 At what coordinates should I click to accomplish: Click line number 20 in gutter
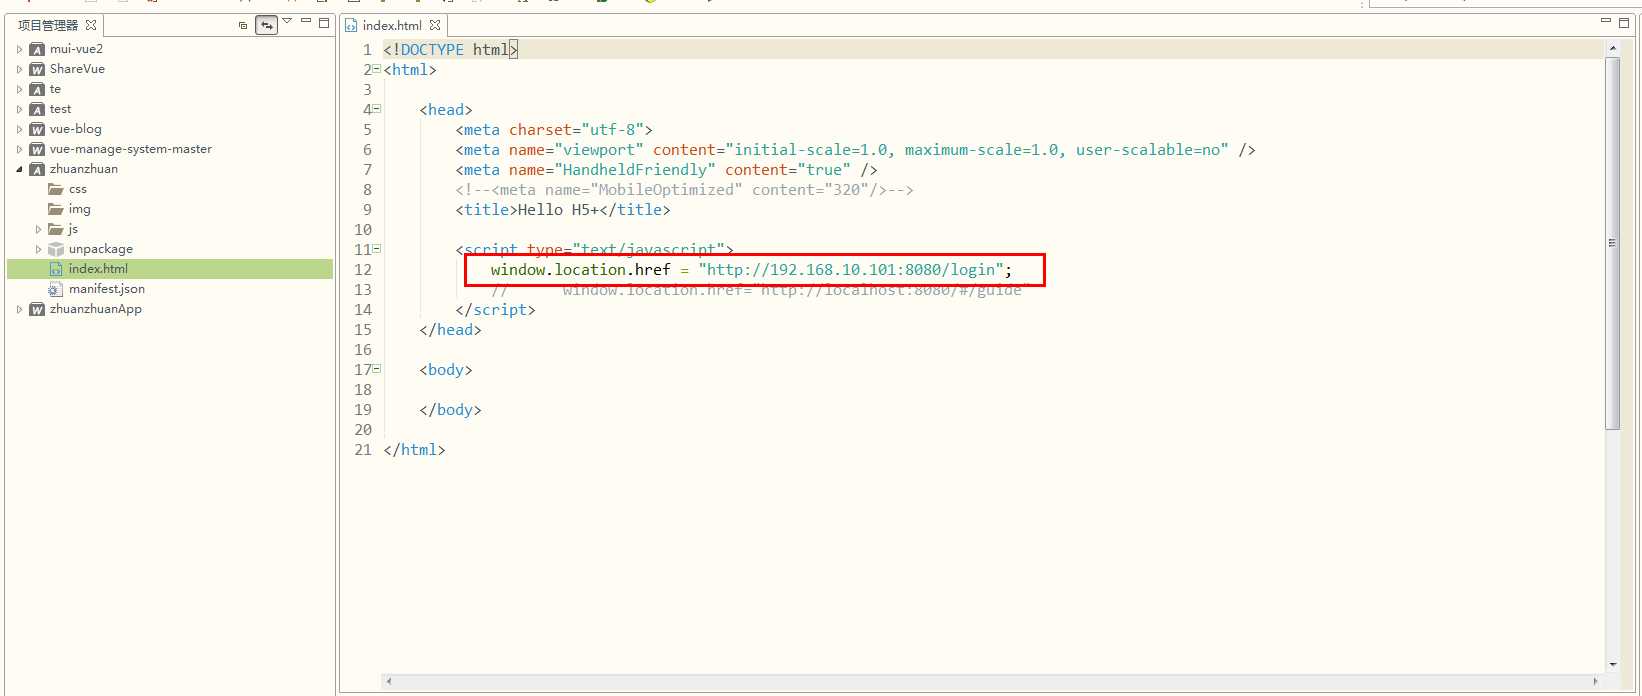363,429
